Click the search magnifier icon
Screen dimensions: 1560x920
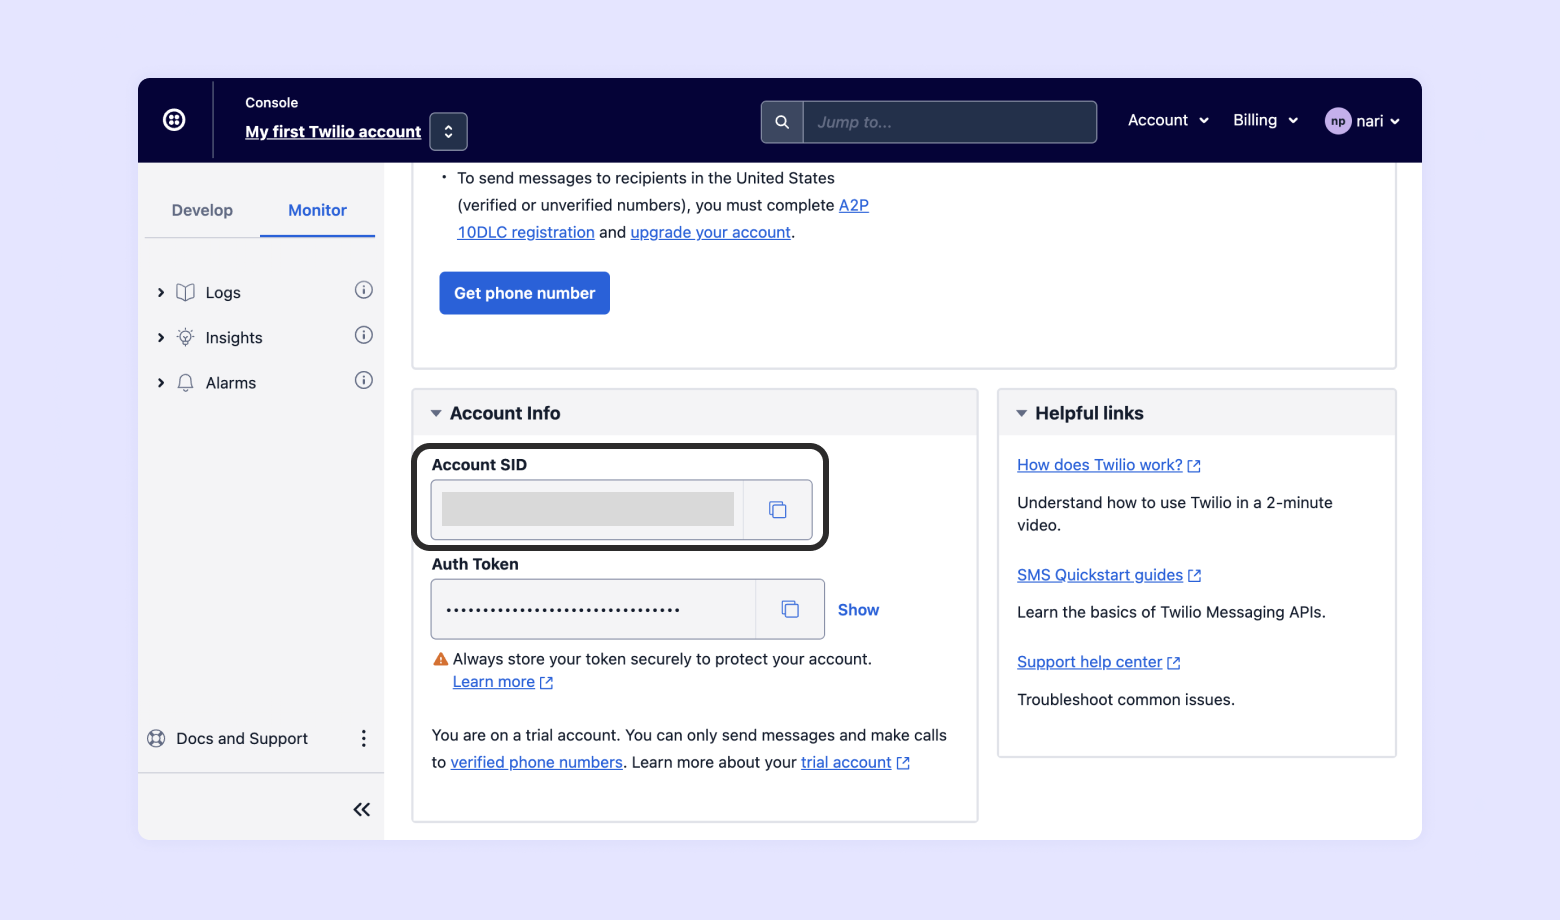coord(782,122)
